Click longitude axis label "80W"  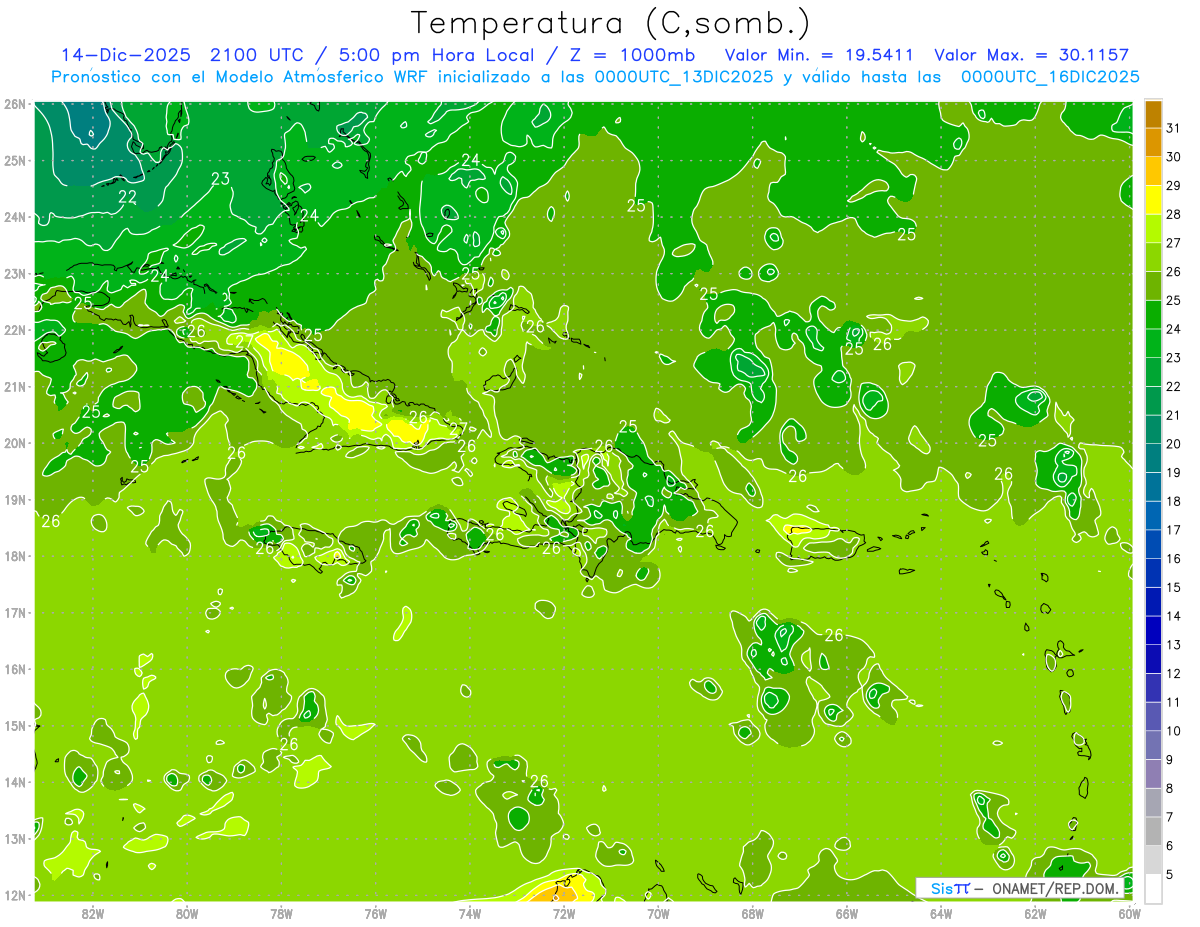coord(187,913)
